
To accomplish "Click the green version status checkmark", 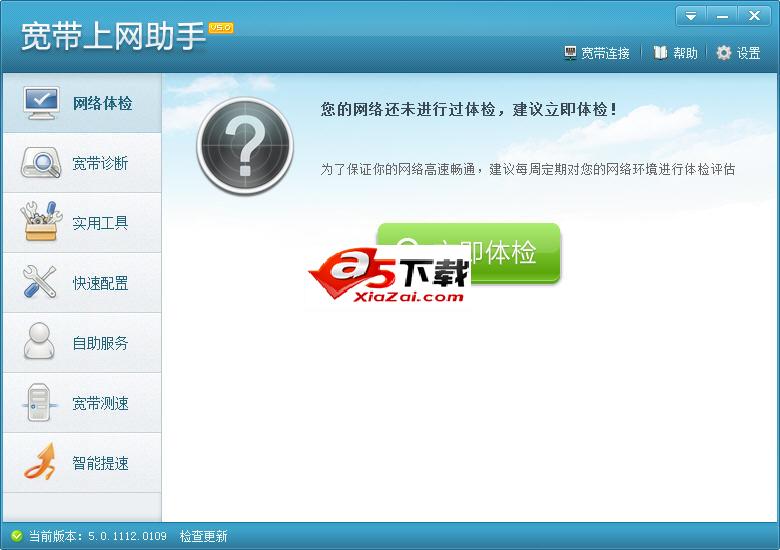I will 16,536.
